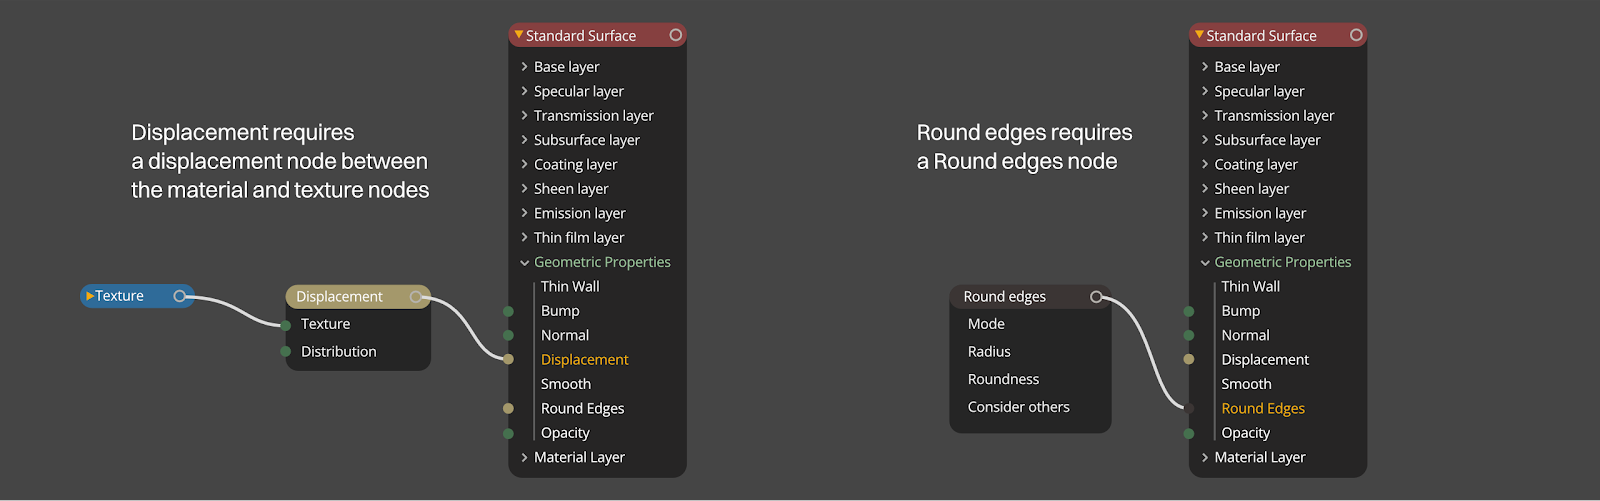This screenshot has width=1600, height=501.
Task: Click the Radius parameter in Round edges node
Action: coord(989,352)
